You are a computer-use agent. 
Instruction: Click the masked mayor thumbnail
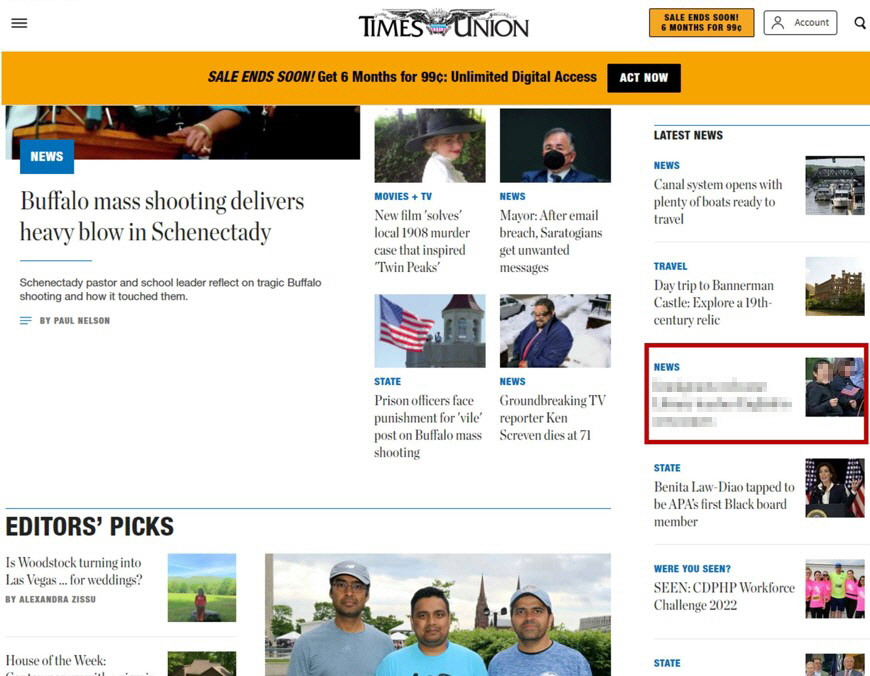click(x=555, y=145)
